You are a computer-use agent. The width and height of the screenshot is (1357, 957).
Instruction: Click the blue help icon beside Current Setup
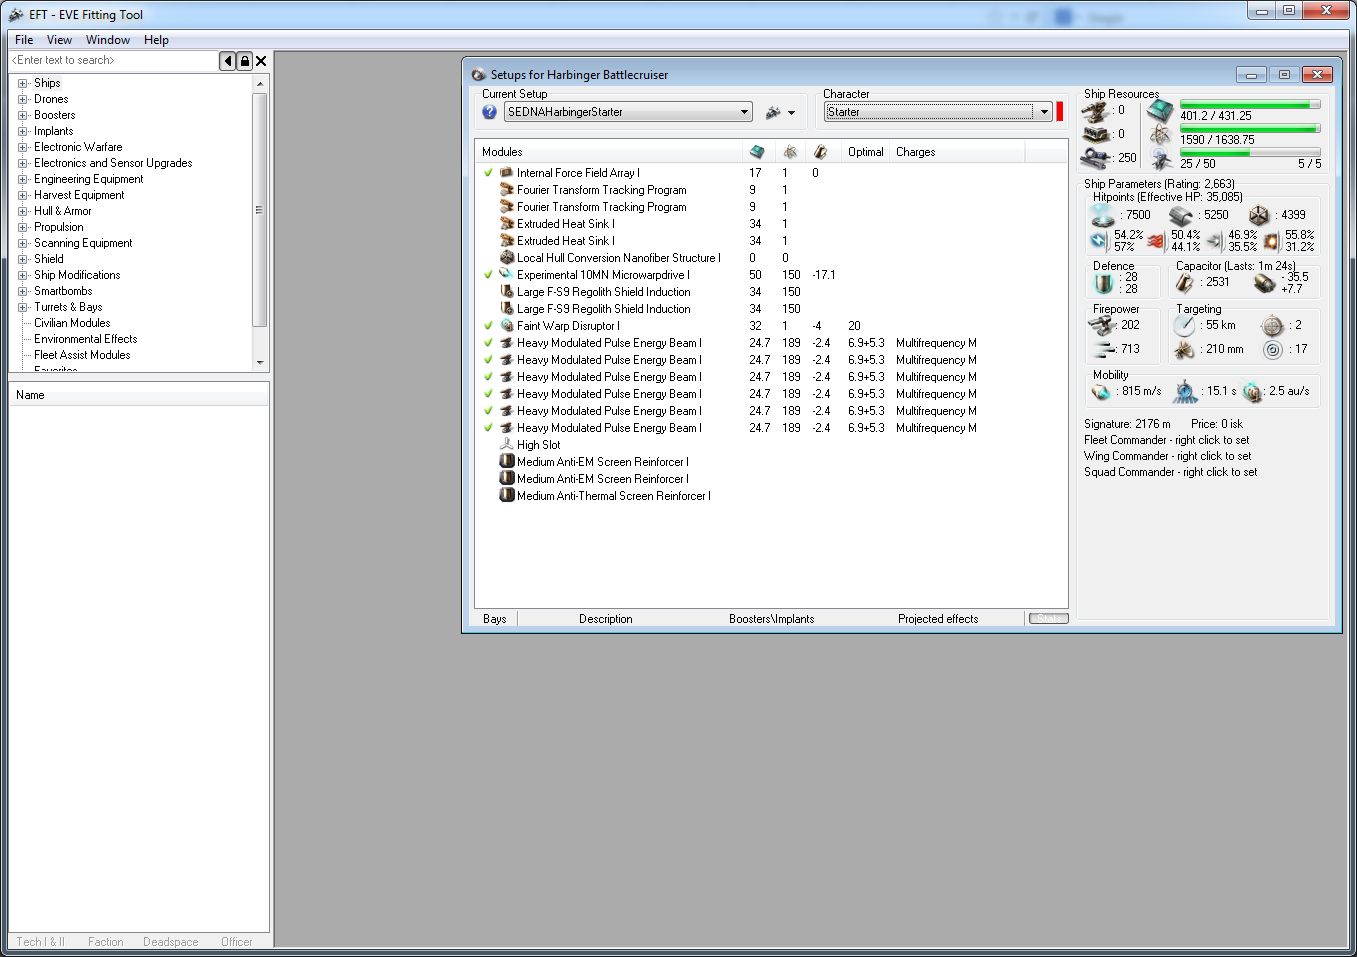pos(489,112)
